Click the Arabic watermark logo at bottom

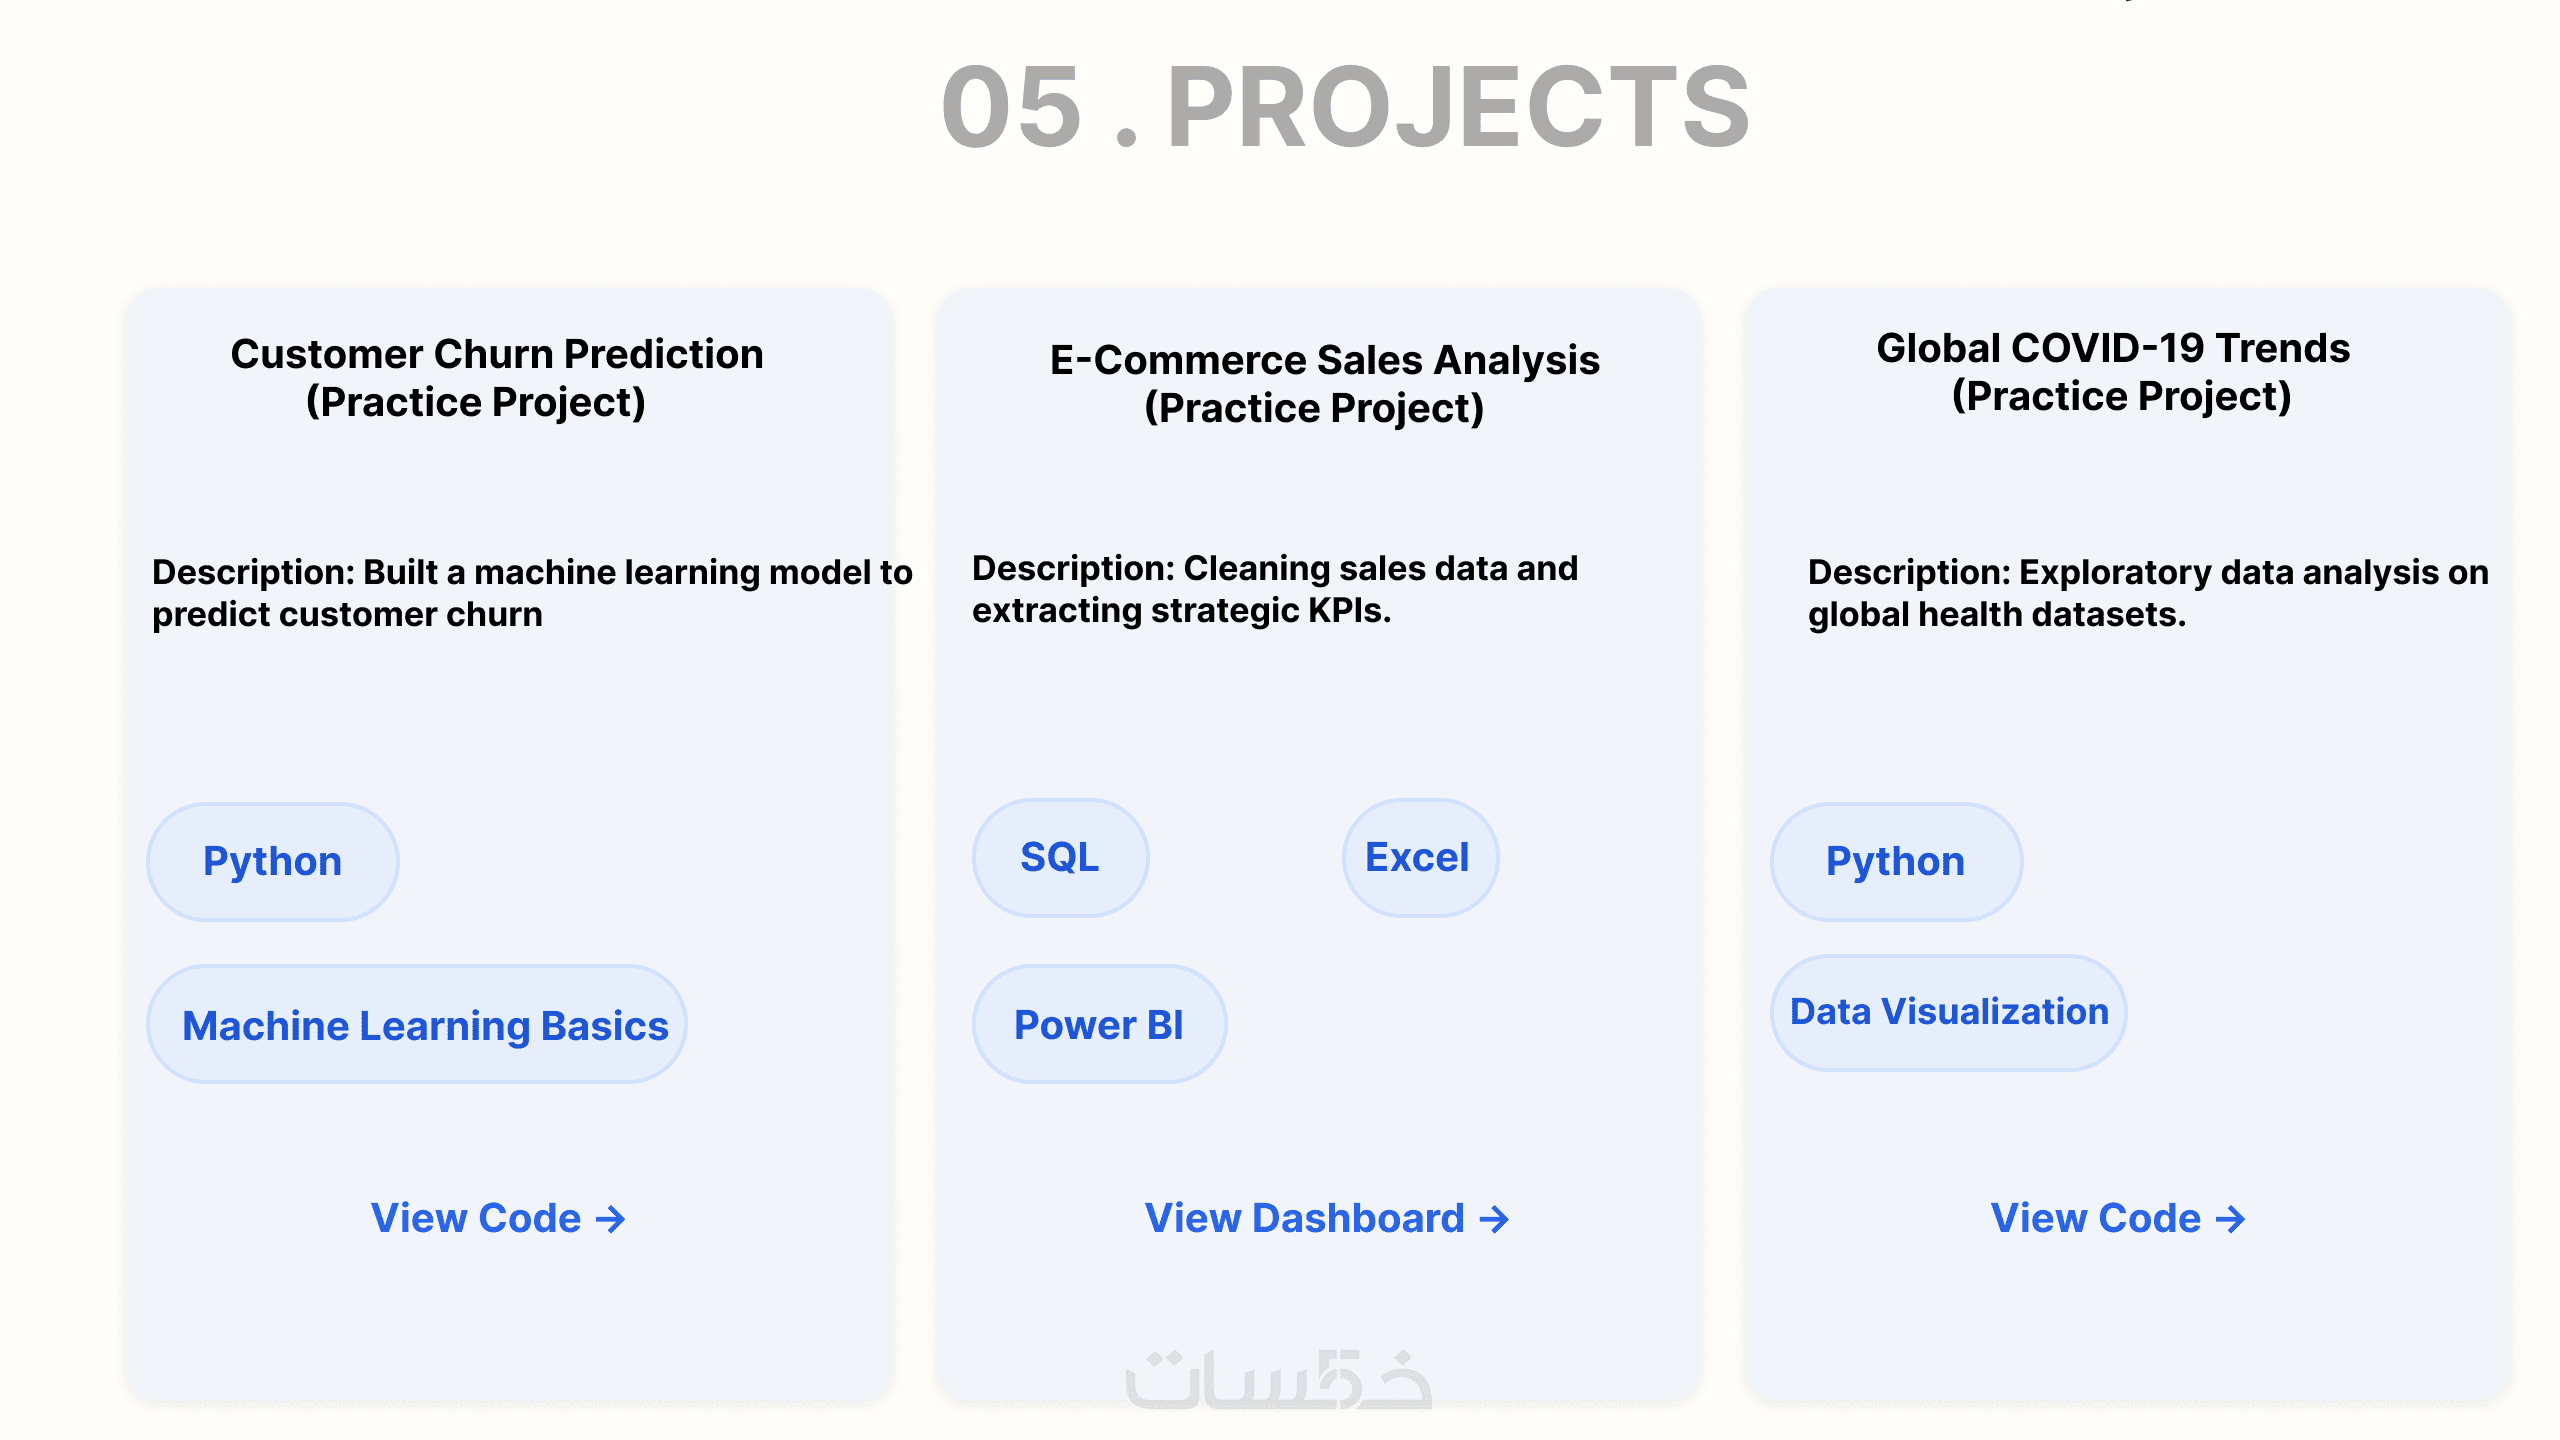pos(1280,1378)
